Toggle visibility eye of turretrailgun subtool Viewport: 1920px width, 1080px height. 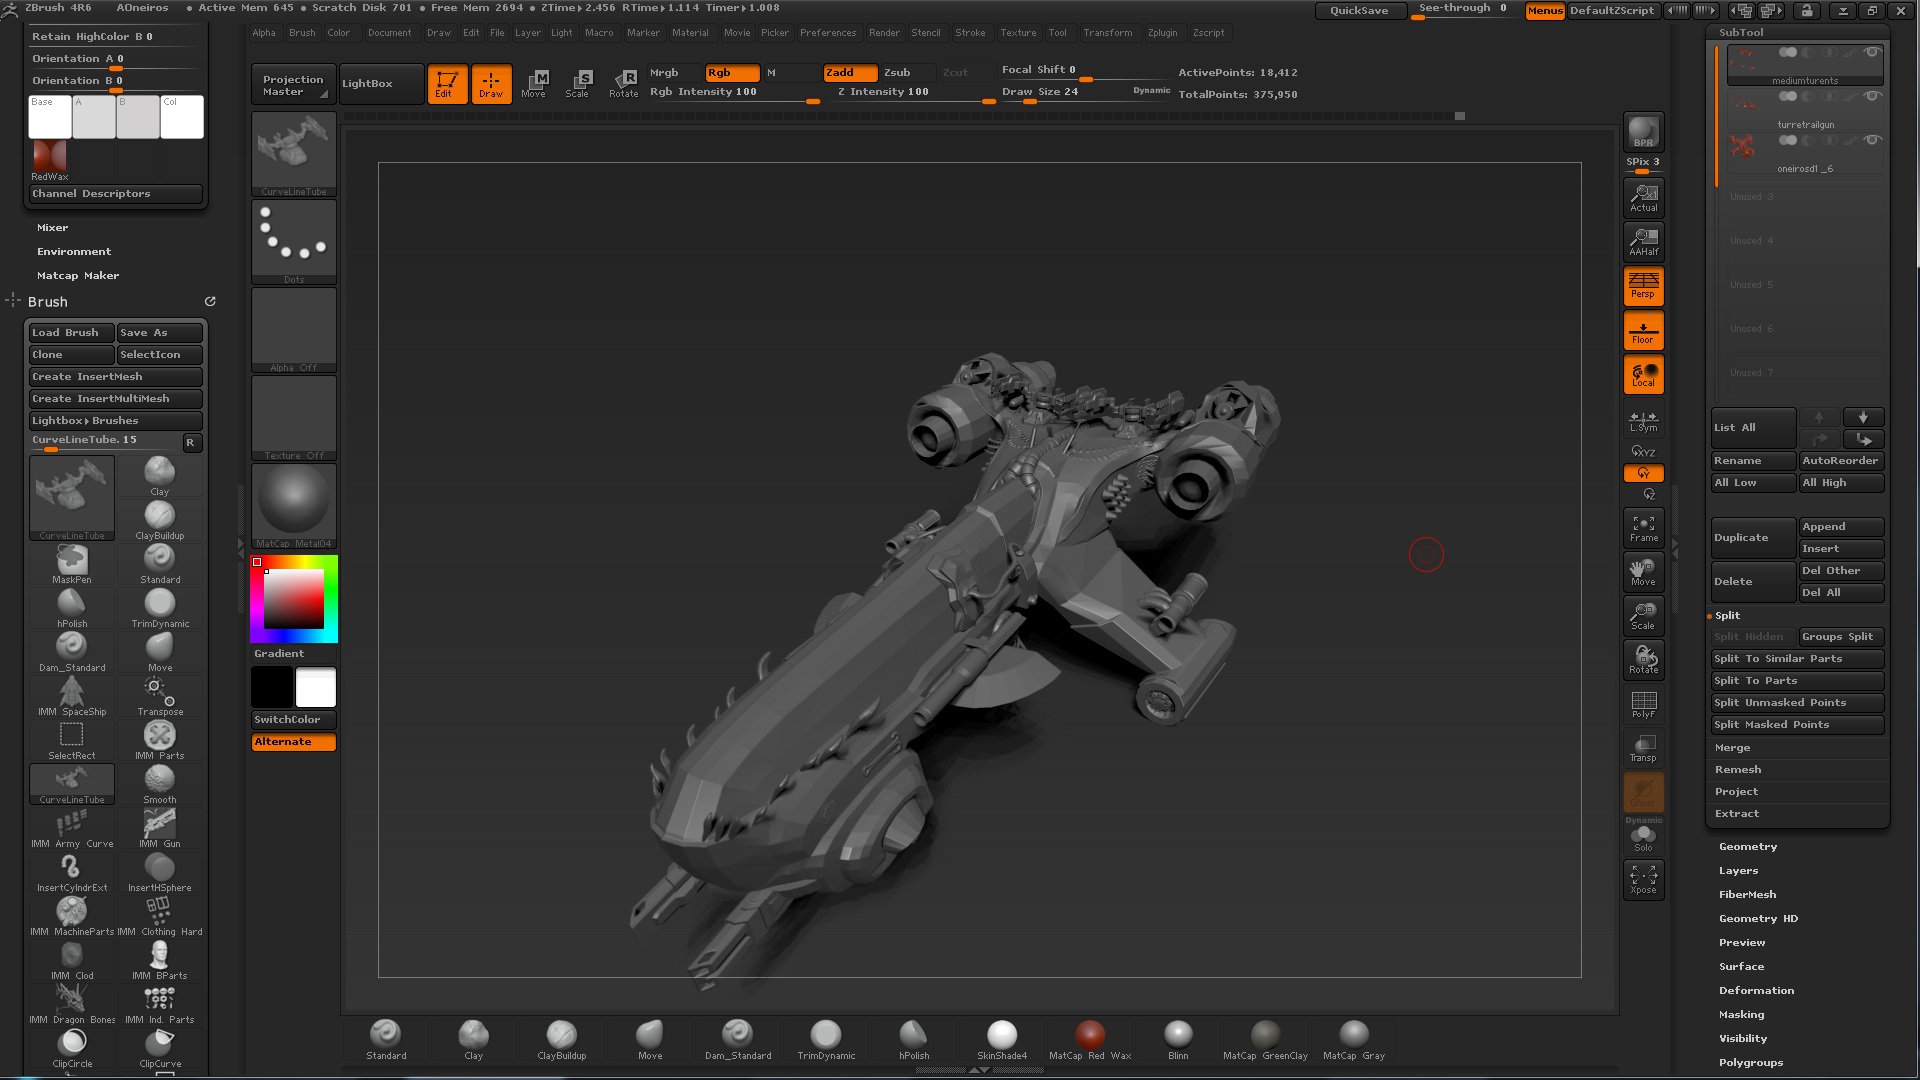pyautogui.click(x=1872, y=97)
